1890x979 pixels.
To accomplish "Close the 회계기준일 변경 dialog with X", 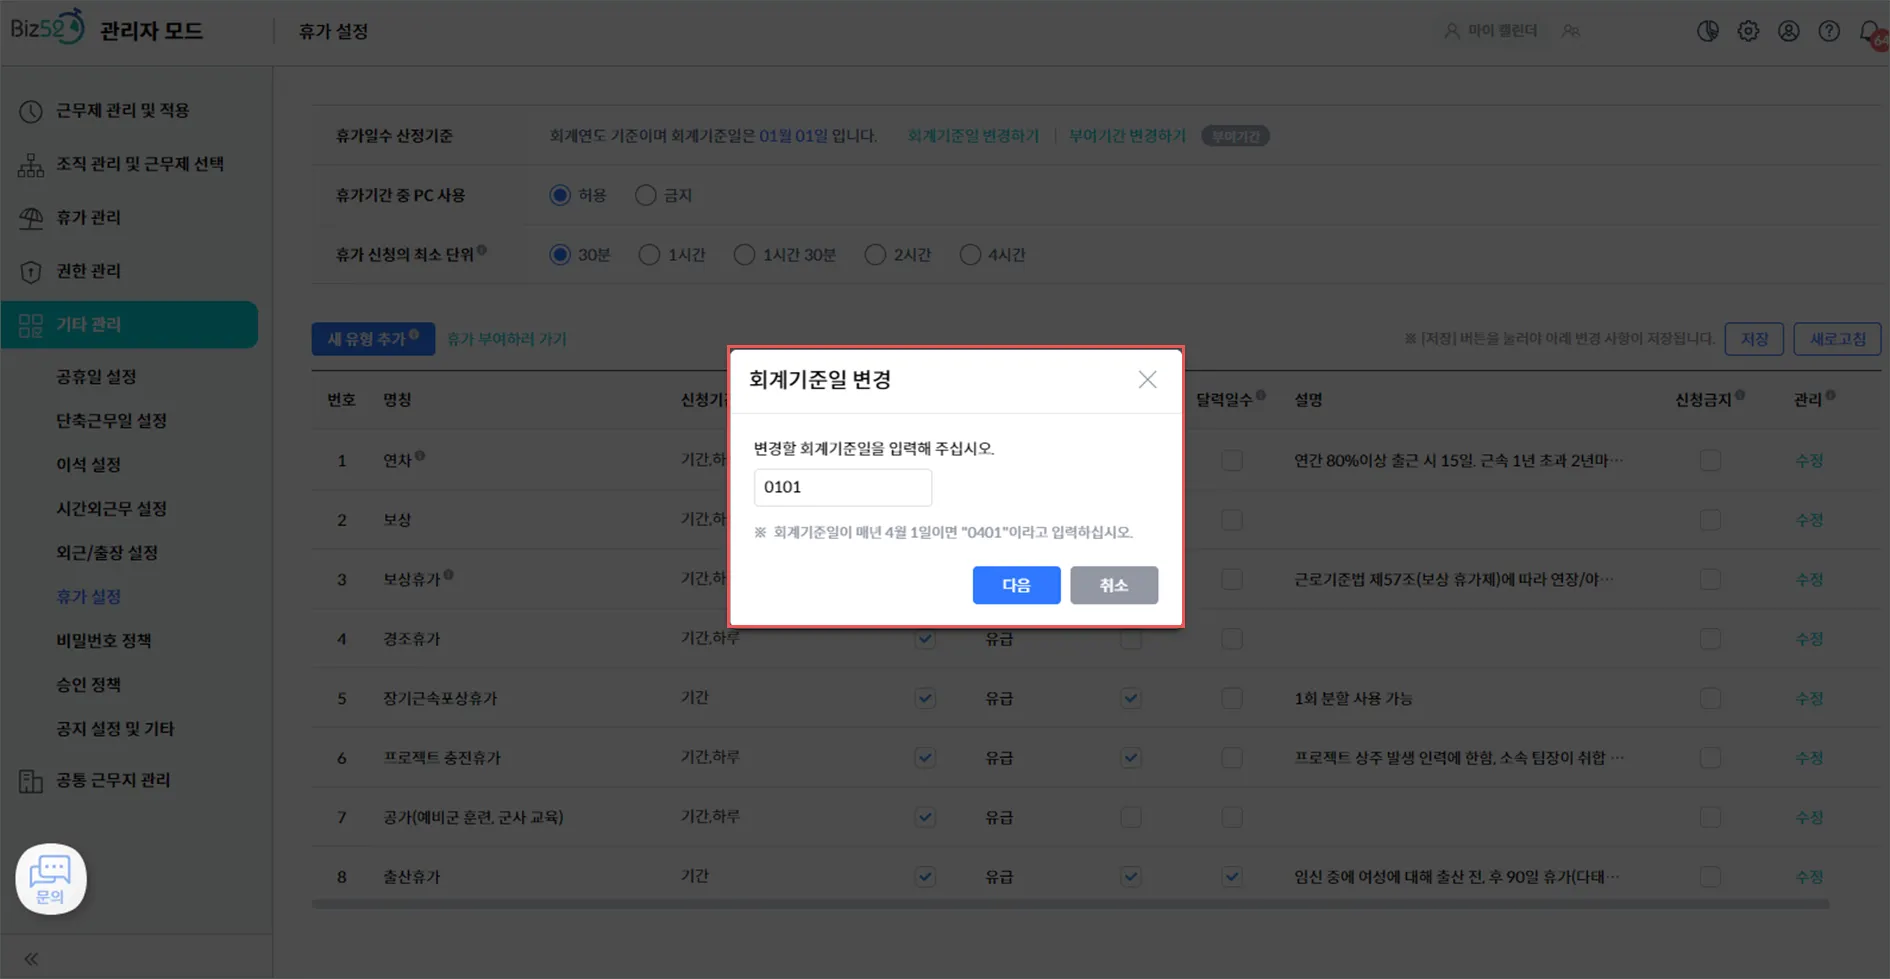I will 1147,379.
